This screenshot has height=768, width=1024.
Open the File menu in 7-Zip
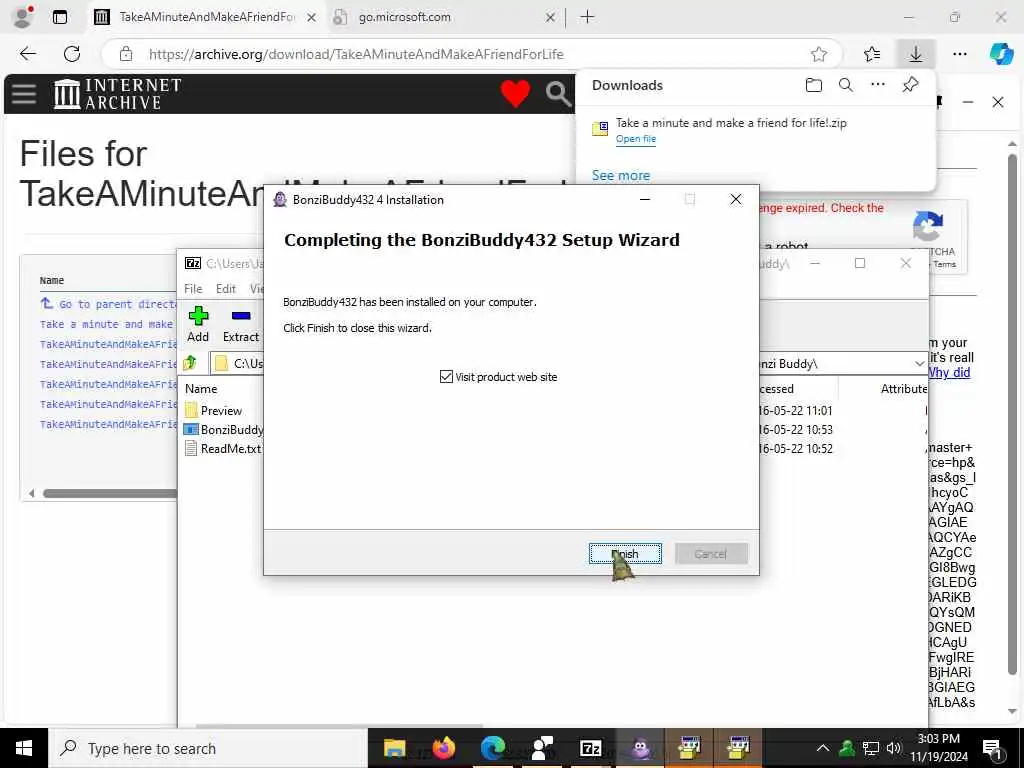click(x=193, y=289)
